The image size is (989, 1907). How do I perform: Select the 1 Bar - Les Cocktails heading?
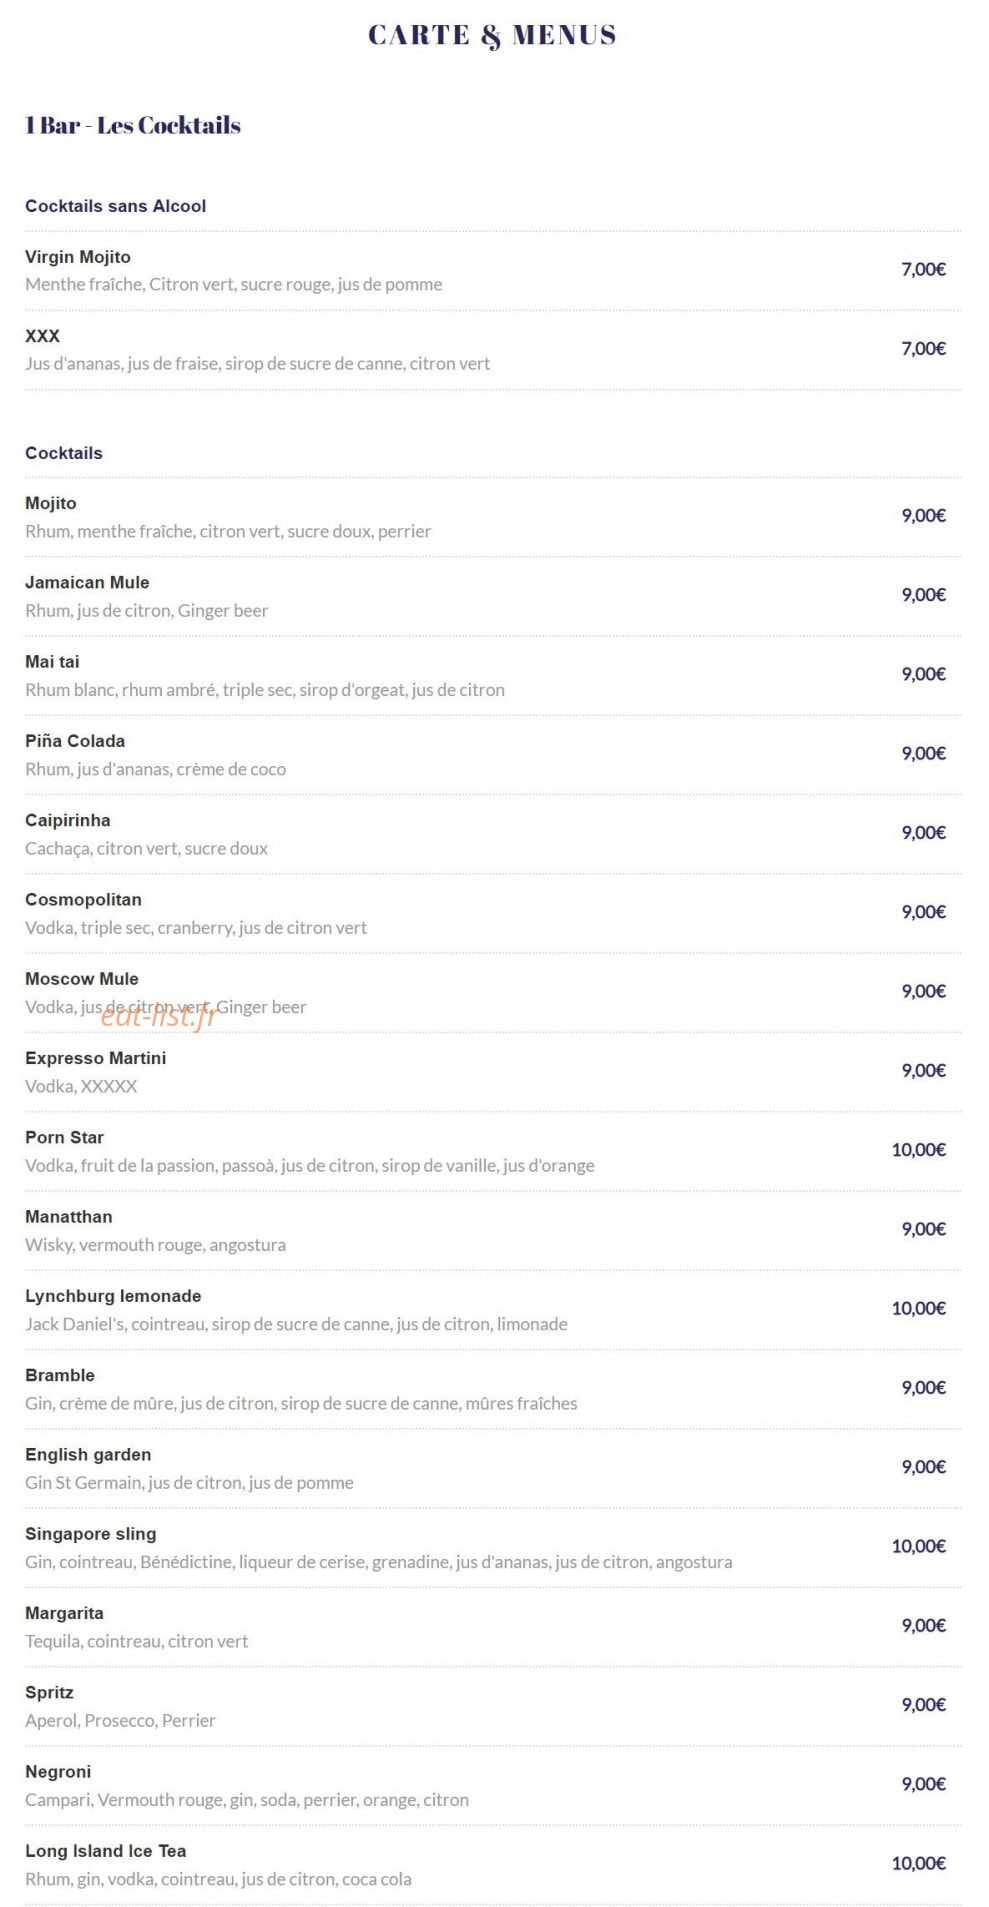(133, 125)
